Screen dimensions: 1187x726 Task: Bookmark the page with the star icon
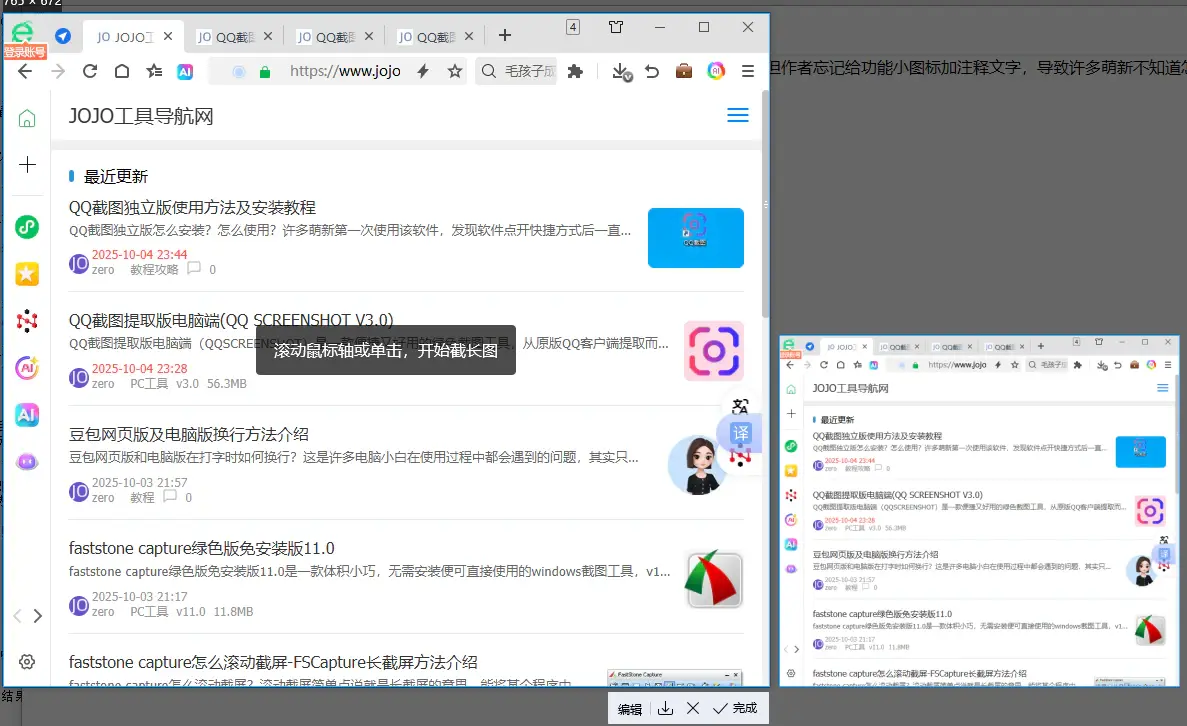pos(455,71)
